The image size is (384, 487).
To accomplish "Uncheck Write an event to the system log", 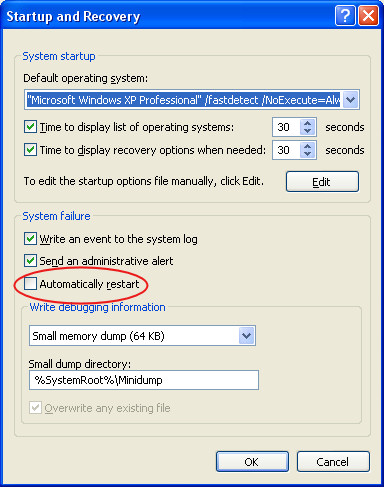I will pyautogui.click(x=30, y=239).
